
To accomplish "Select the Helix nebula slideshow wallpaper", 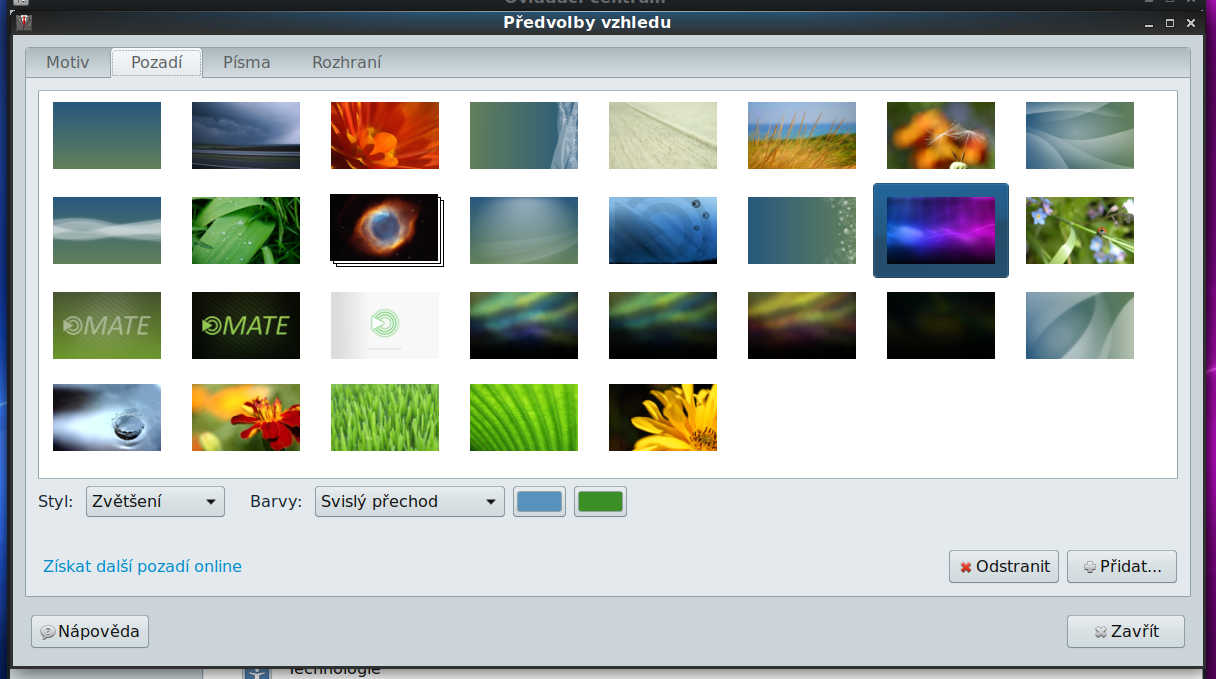I will (x=386, y=230).
